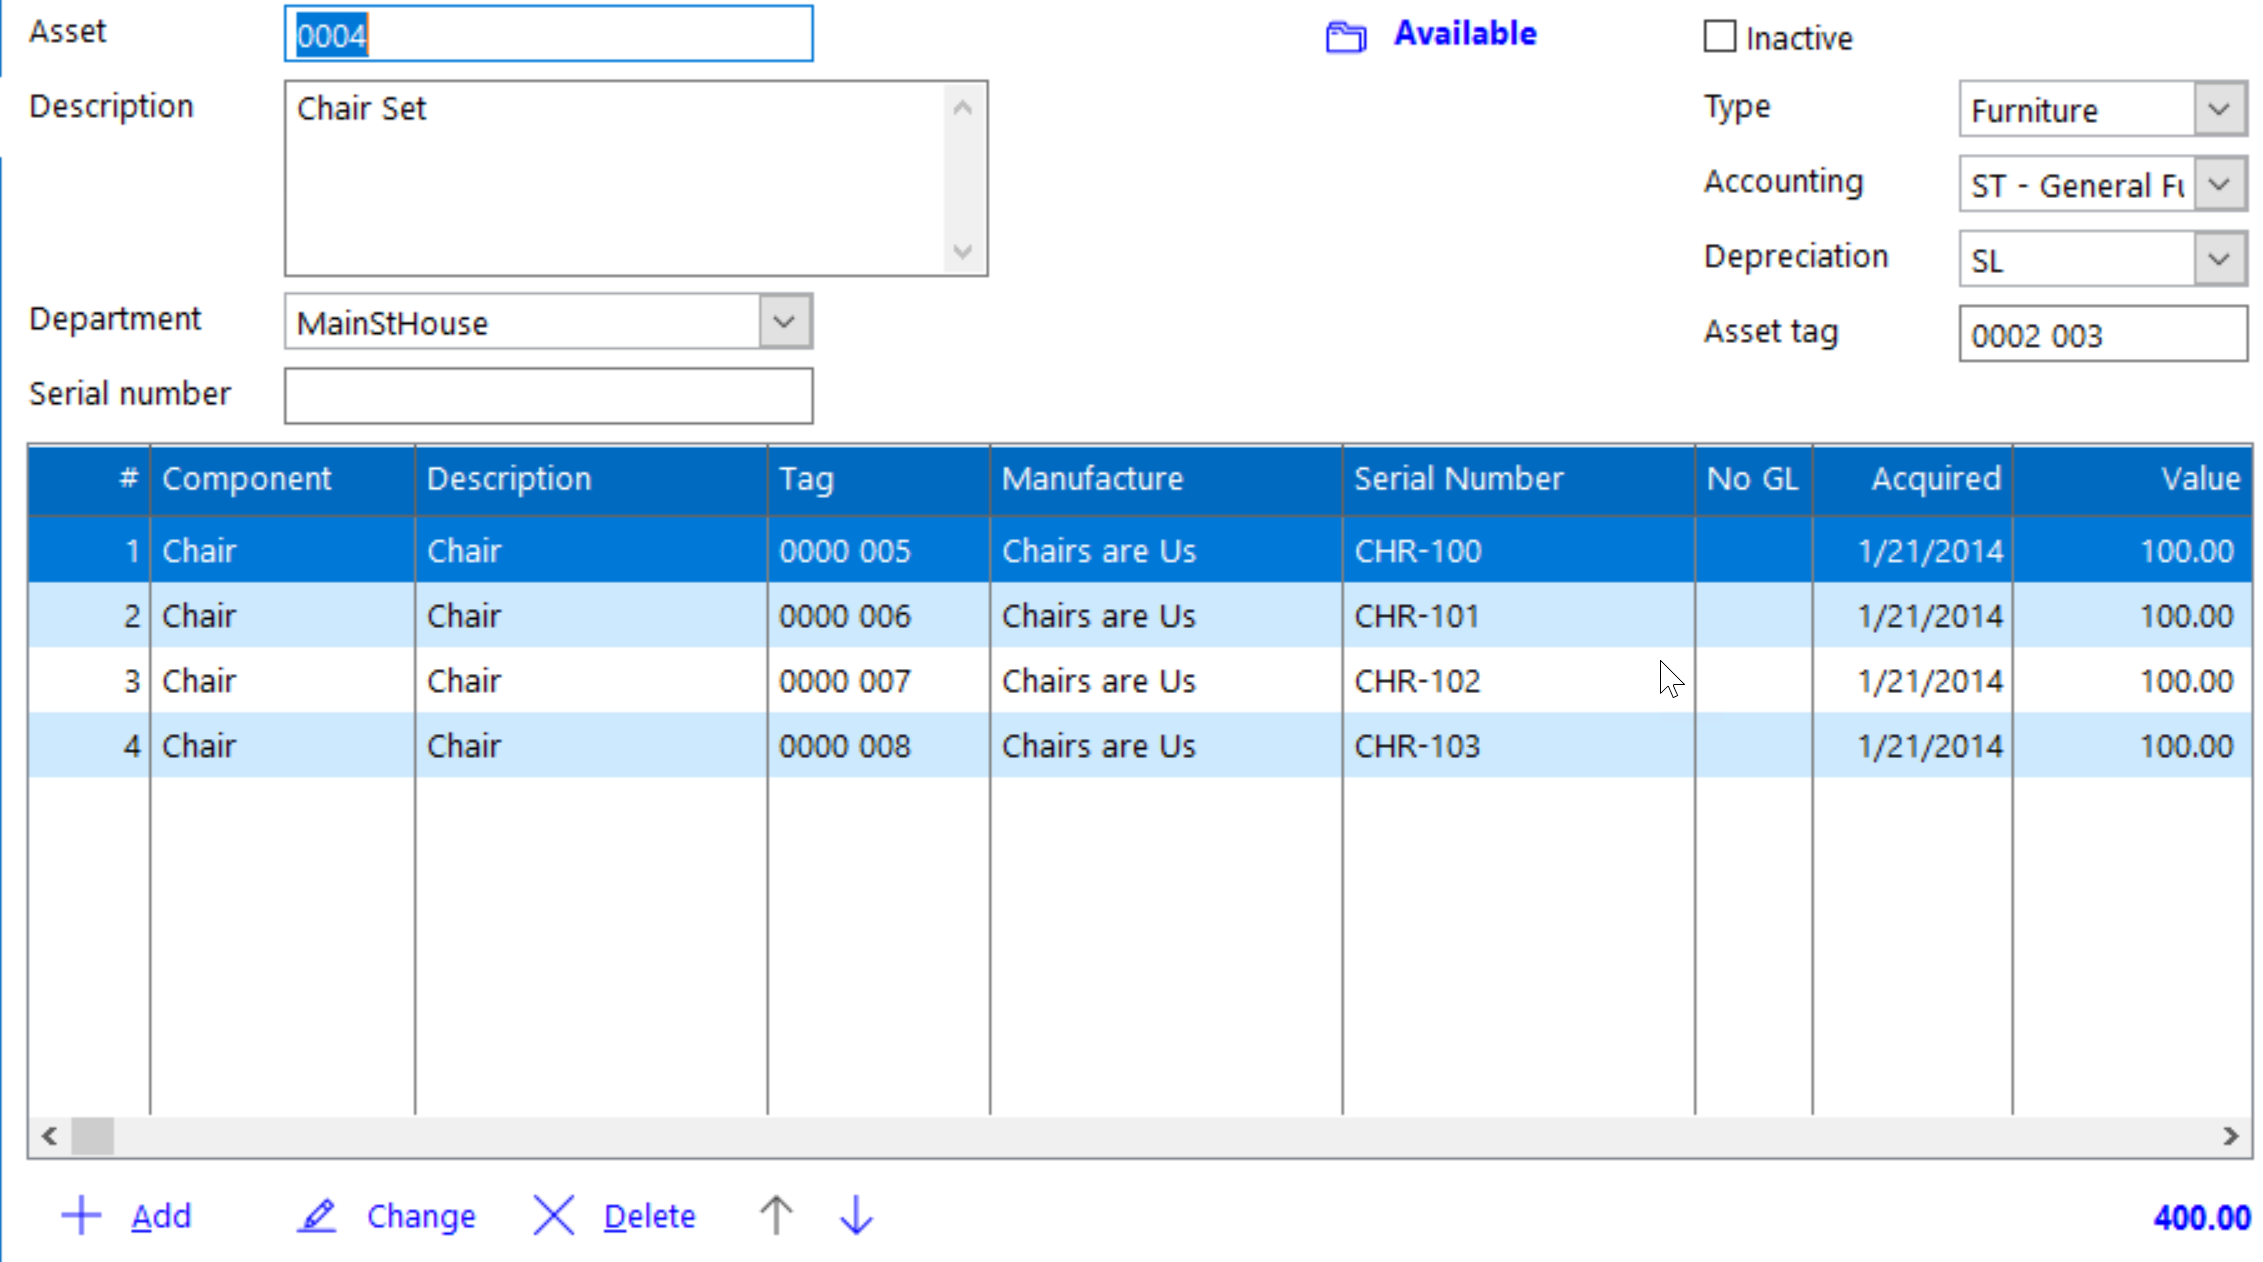2263x1262 pixels.
Task: Sort by the Serial Number column header
Action: coord(1458,479)
